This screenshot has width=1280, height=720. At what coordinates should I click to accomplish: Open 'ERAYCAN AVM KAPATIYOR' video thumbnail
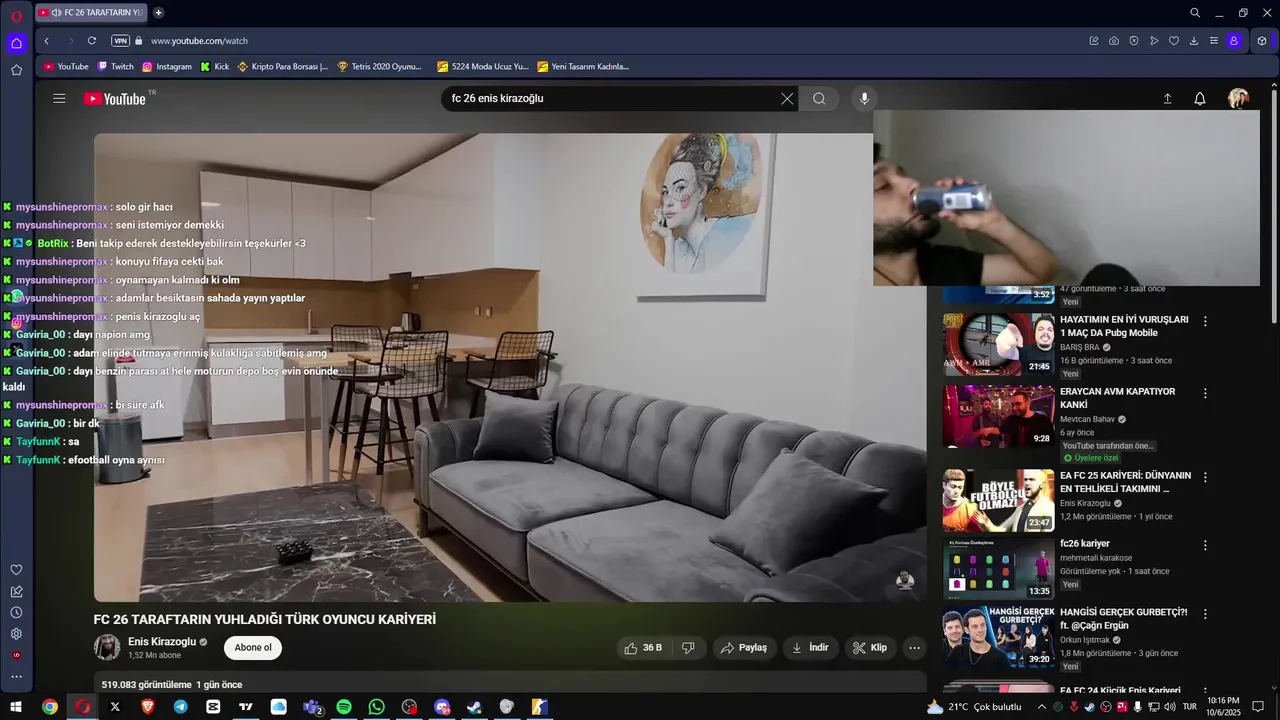(998, 416)
